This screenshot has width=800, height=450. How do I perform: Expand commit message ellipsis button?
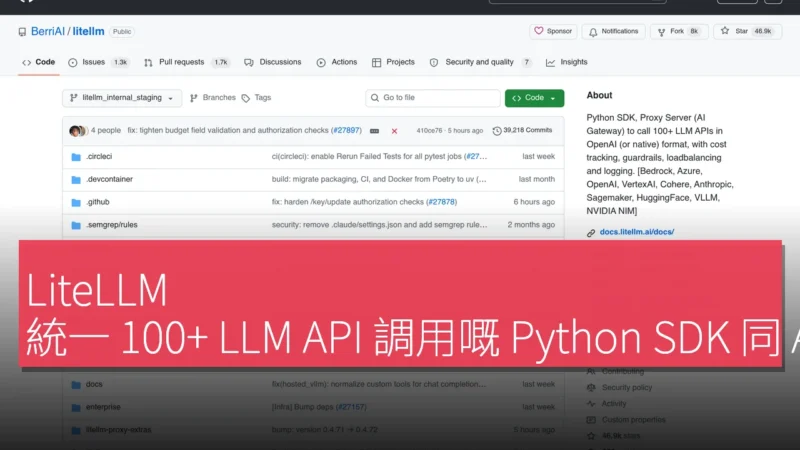point(374,131)
